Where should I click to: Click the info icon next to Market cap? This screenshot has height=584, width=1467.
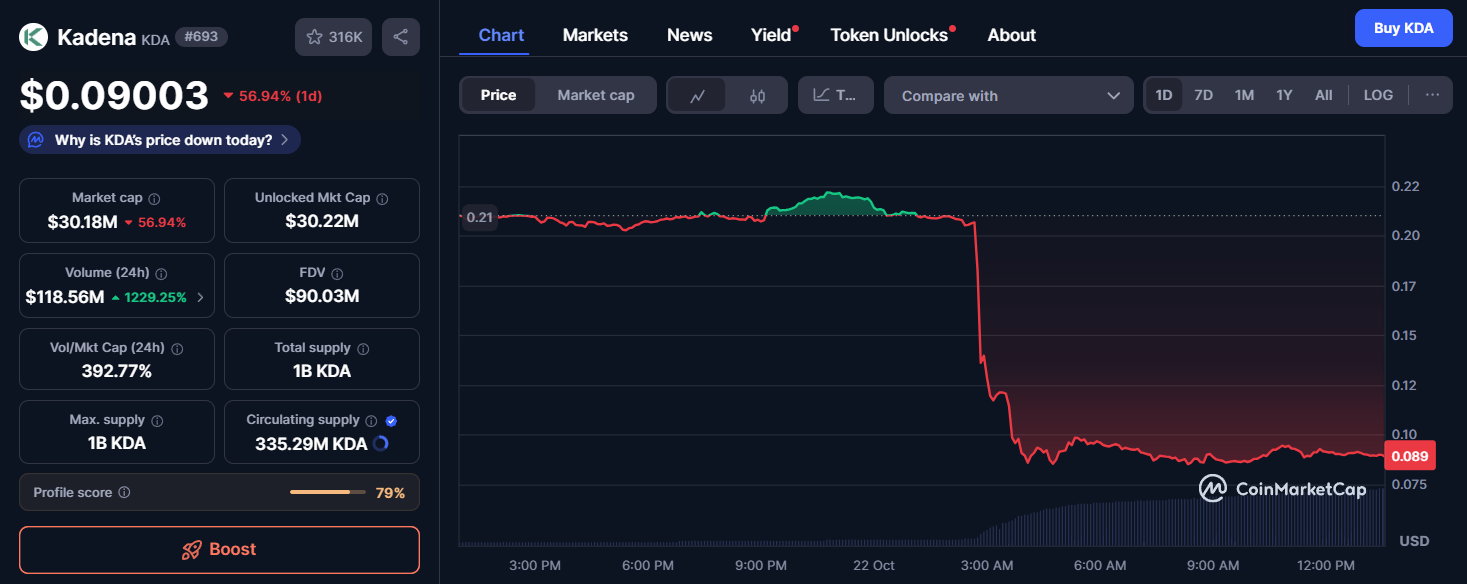click(154, 199)
